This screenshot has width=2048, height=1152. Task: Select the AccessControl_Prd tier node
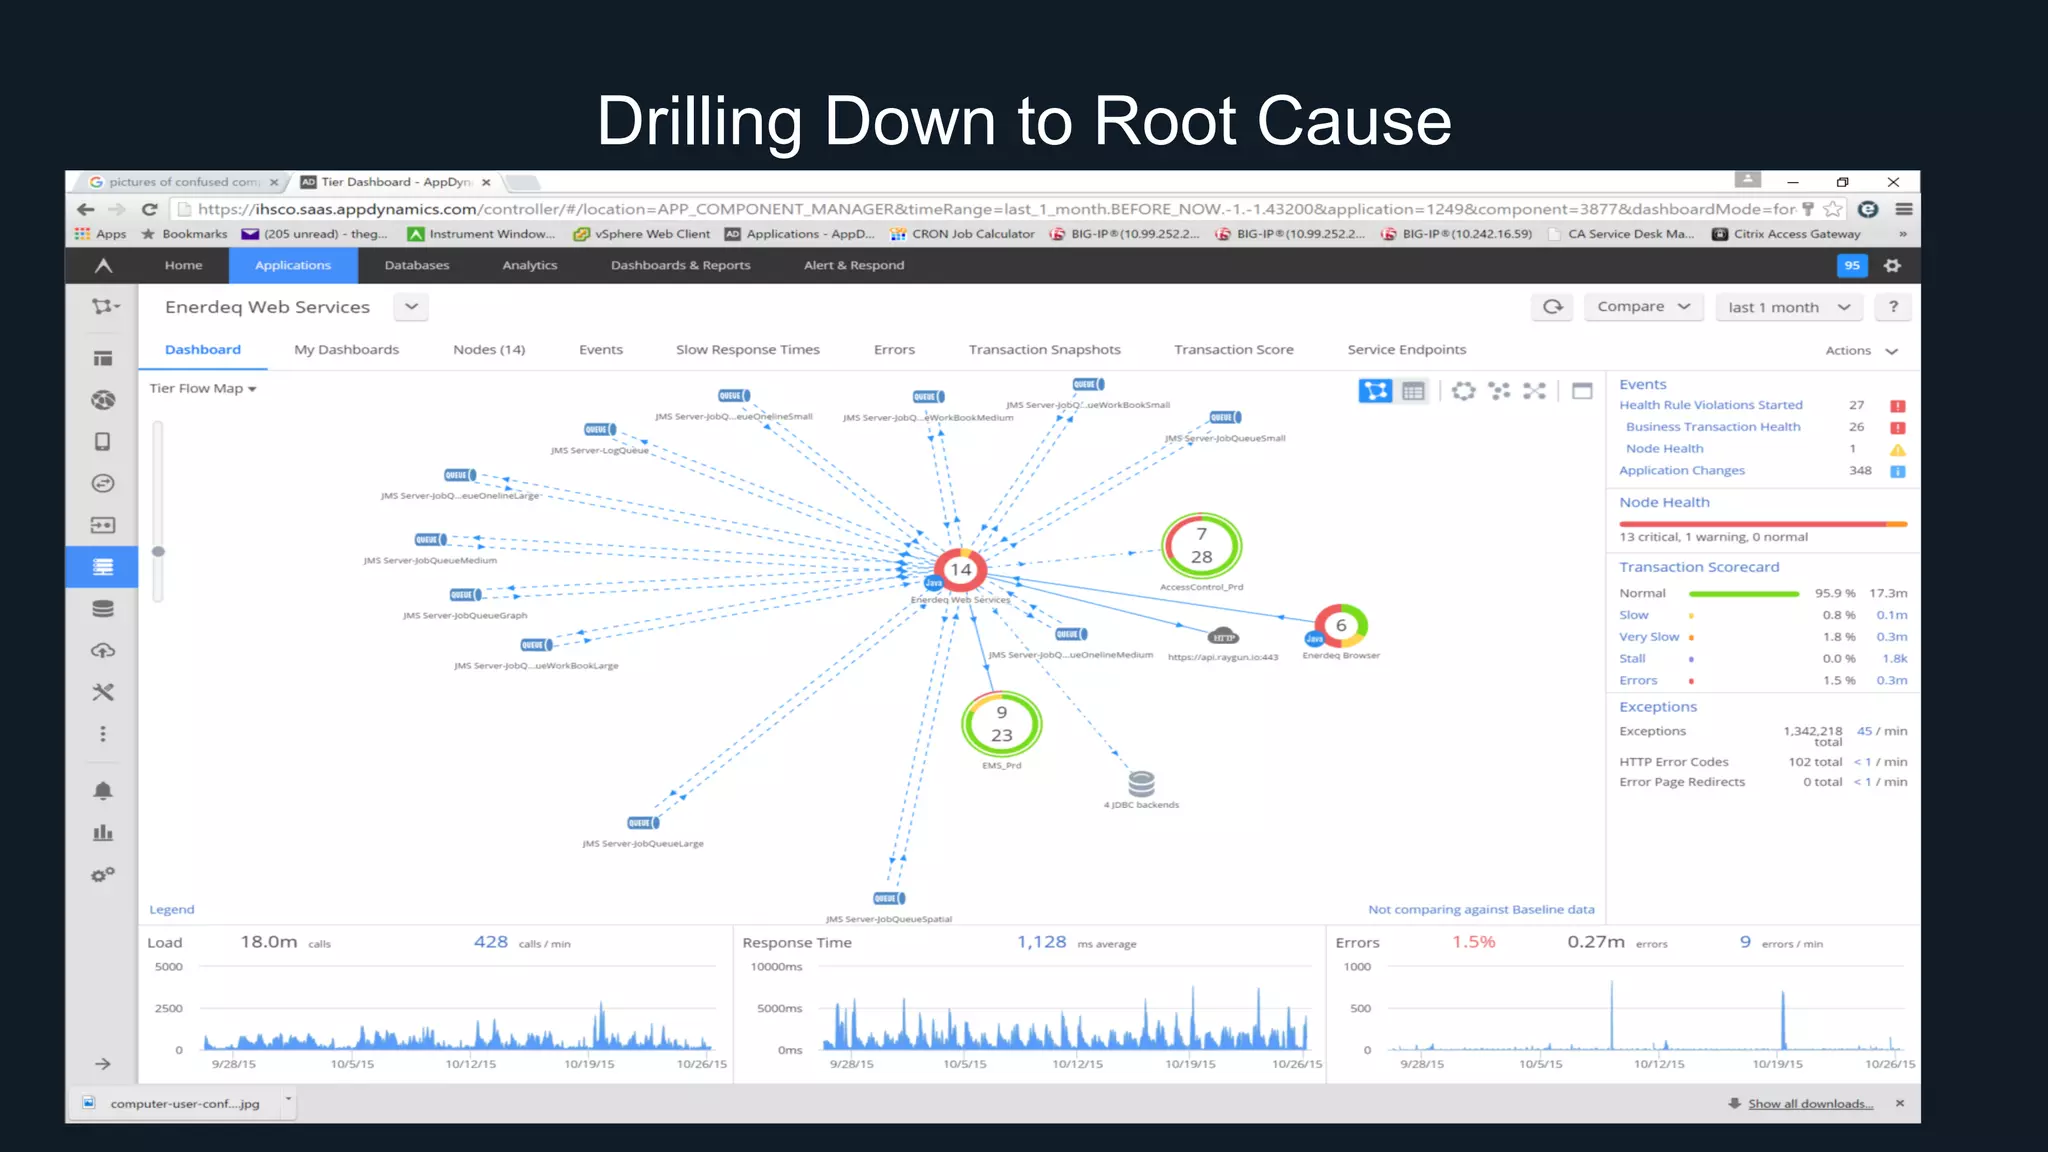[x=1202, y=546]
